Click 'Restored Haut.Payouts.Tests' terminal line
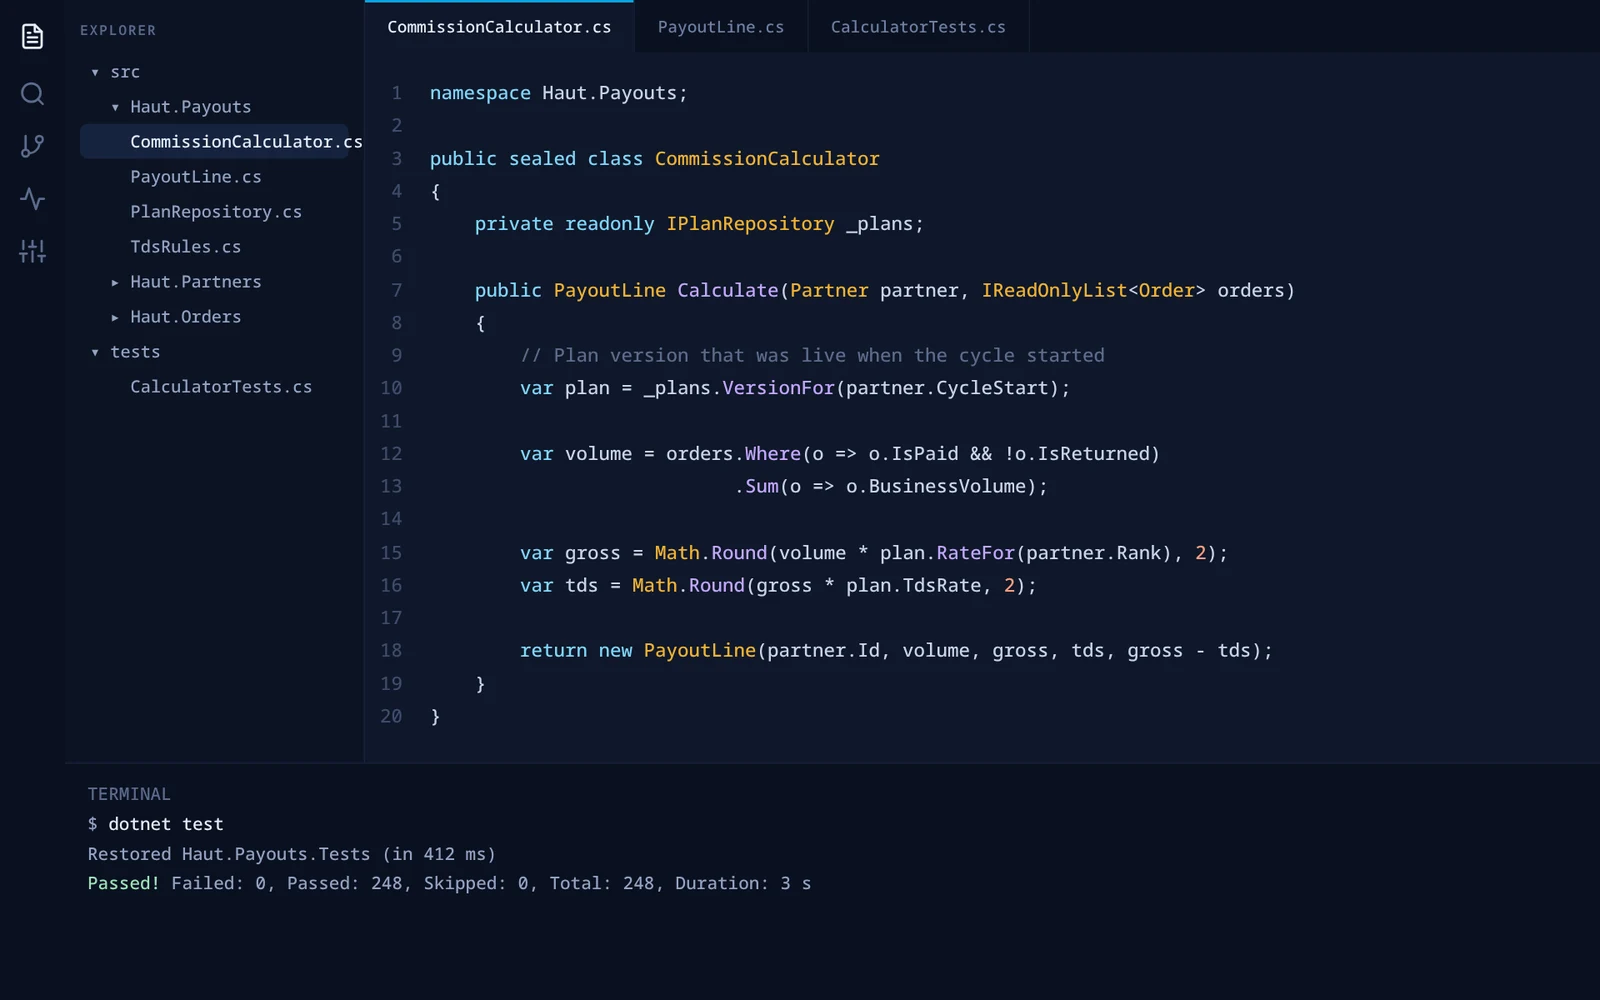Image resolution: width=1600 pixels, height=1000 pixels. tap(291, 854)
